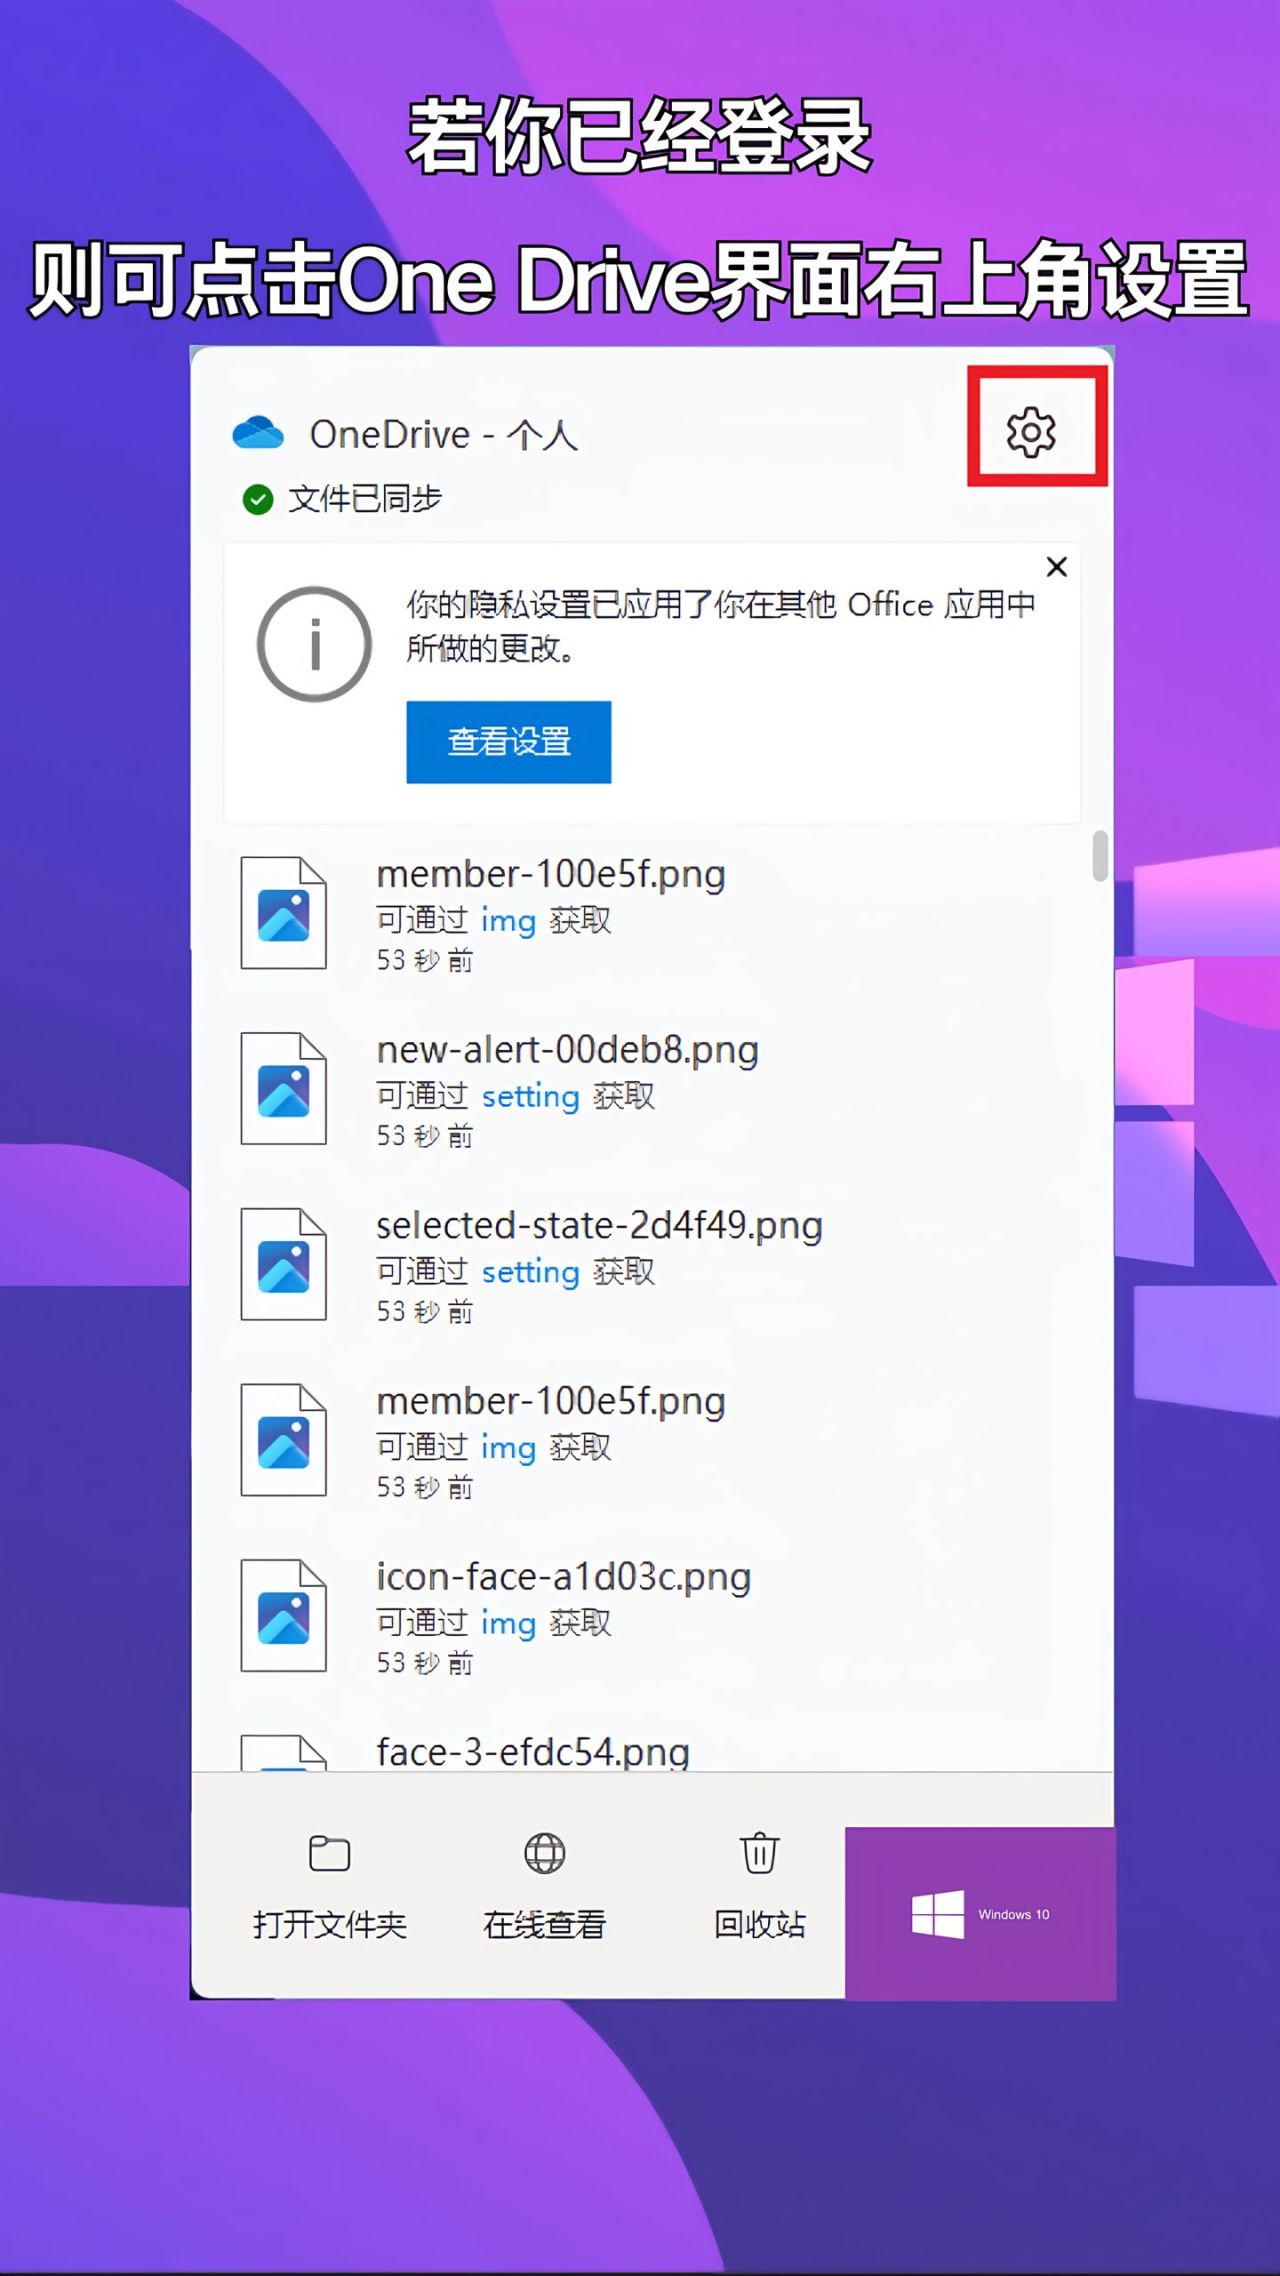This screenshot has width=1280, height=2276.
Task: Follow the setting link under selected-state-2d4f49.png
Action: coord(531,1273)
